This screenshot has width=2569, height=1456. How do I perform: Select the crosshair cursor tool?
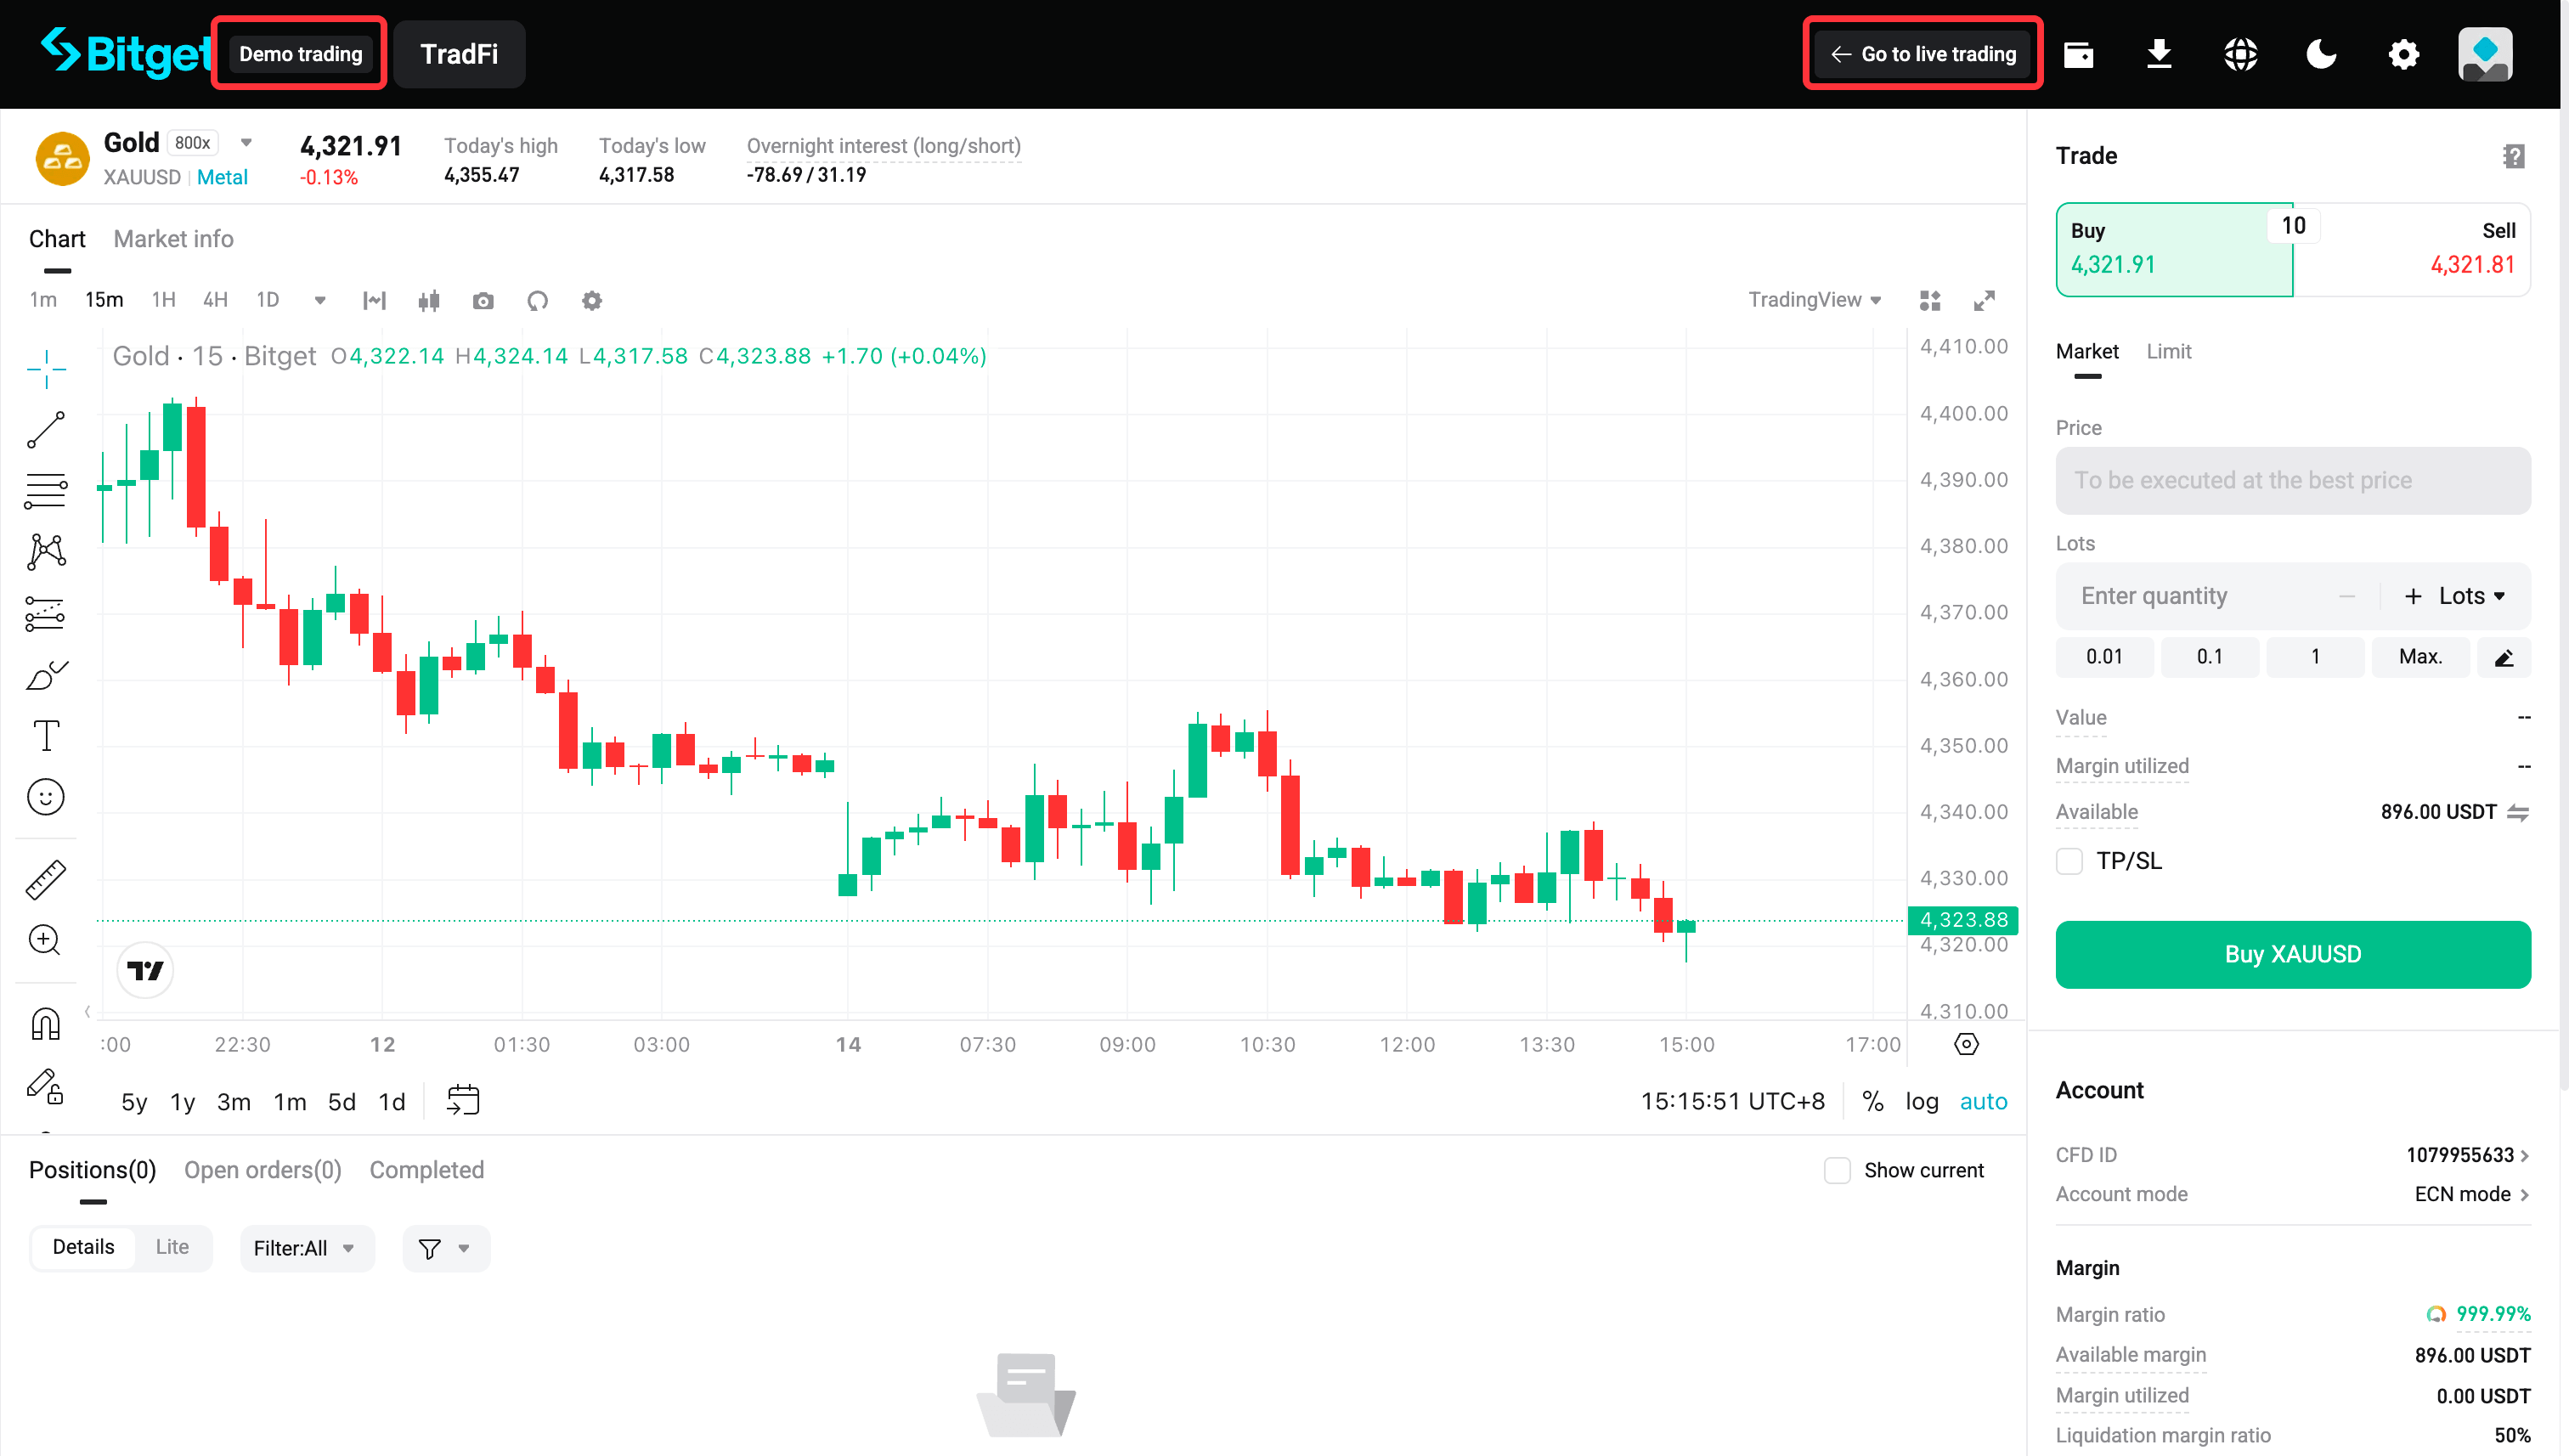46,369
